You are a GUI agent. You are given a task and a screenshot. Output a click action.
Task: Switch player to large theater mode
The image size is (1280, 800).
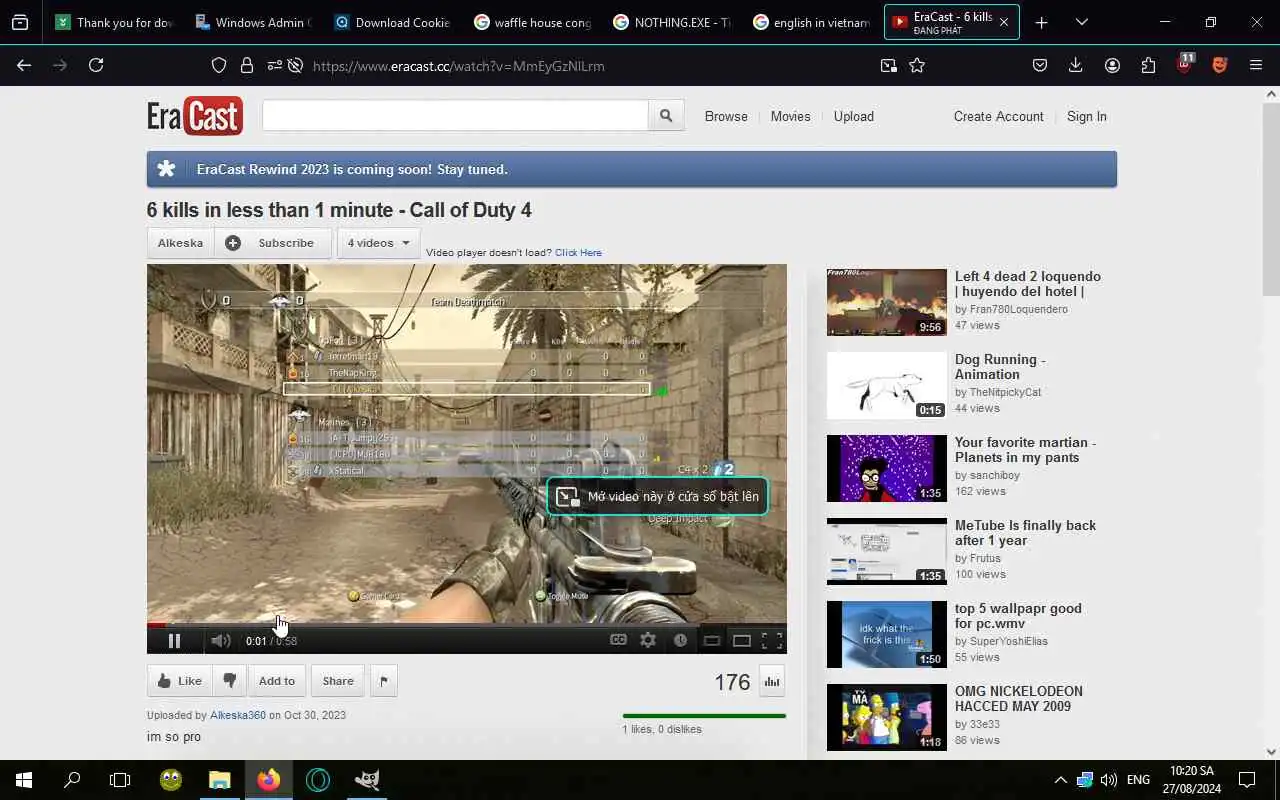pos(742,641)
